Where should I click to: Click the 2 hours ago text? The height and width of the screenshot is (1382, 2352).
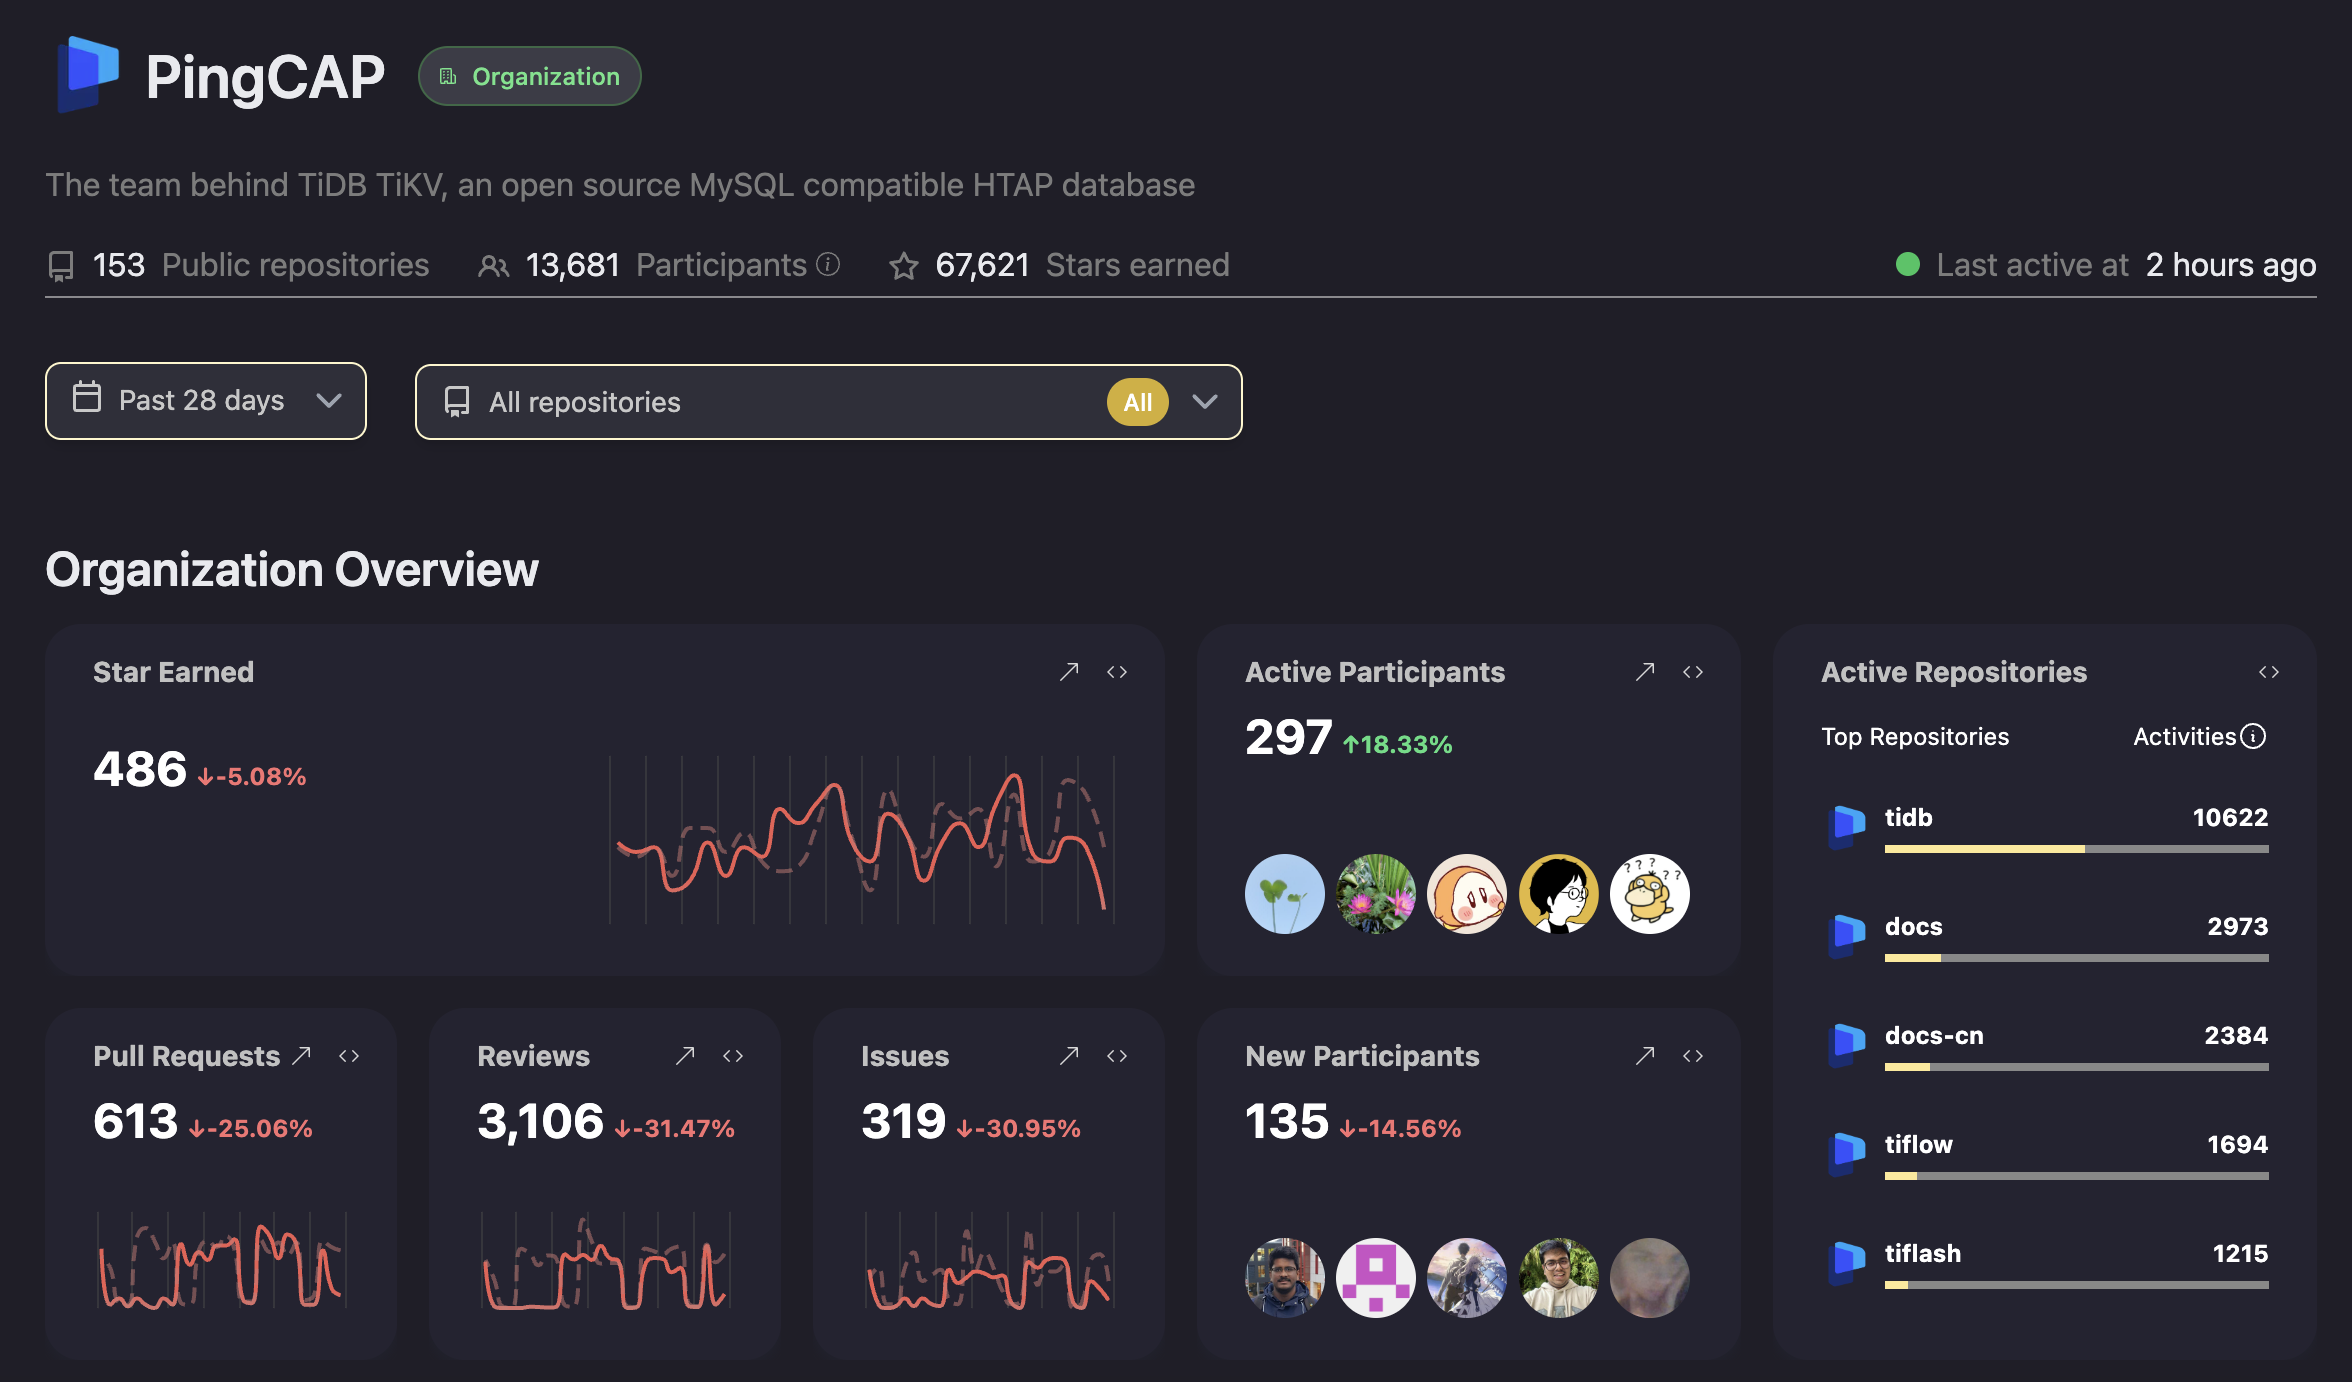pos(2231,265)
